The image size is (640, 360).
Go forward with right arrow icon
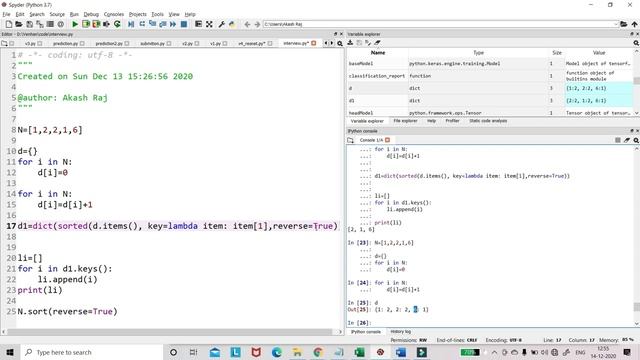[257, 24]
